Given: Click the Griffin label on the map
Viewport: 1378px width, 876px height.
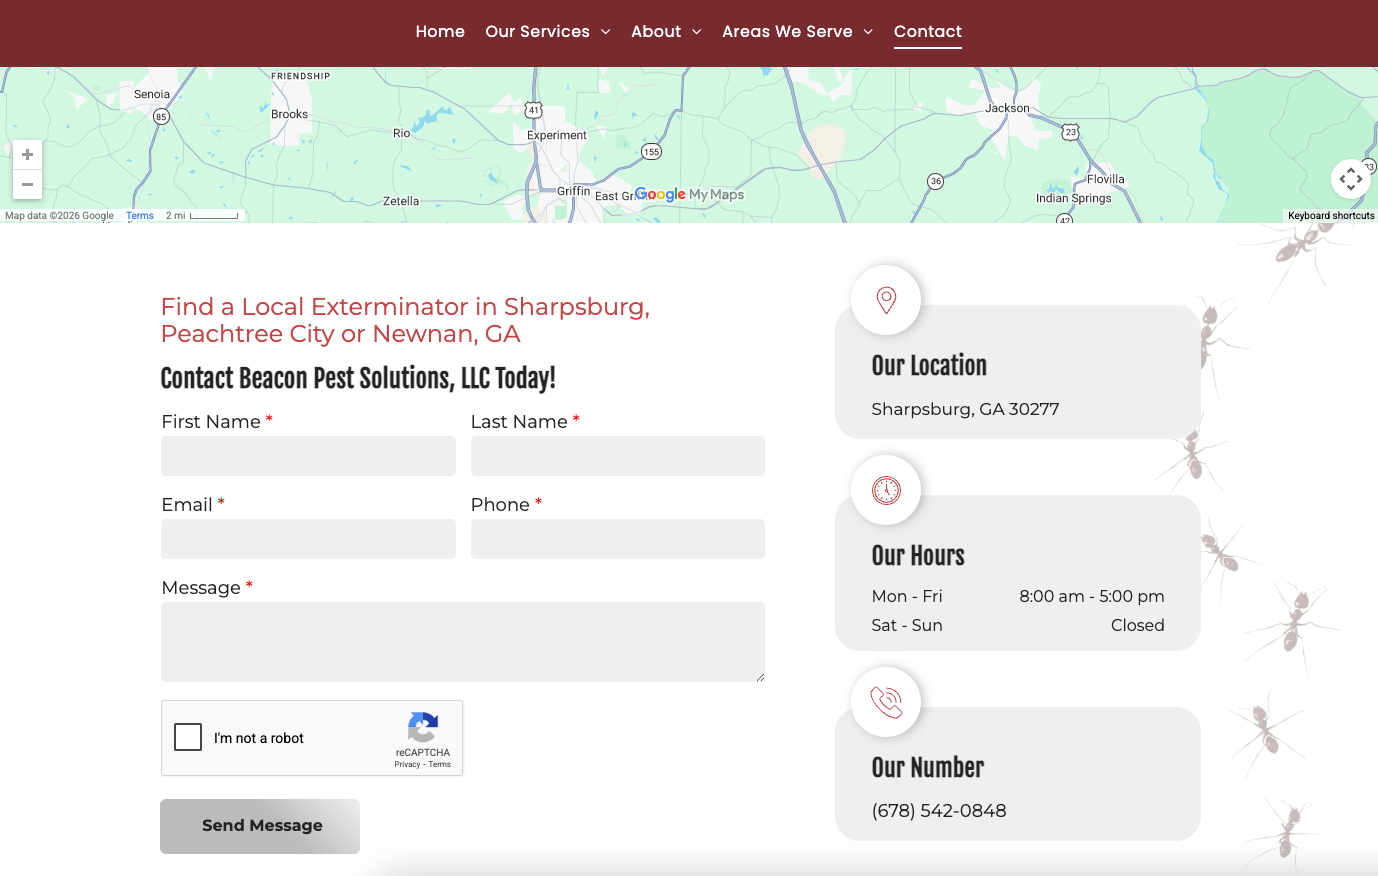Looking at the screenshot, I should point(574,191).
